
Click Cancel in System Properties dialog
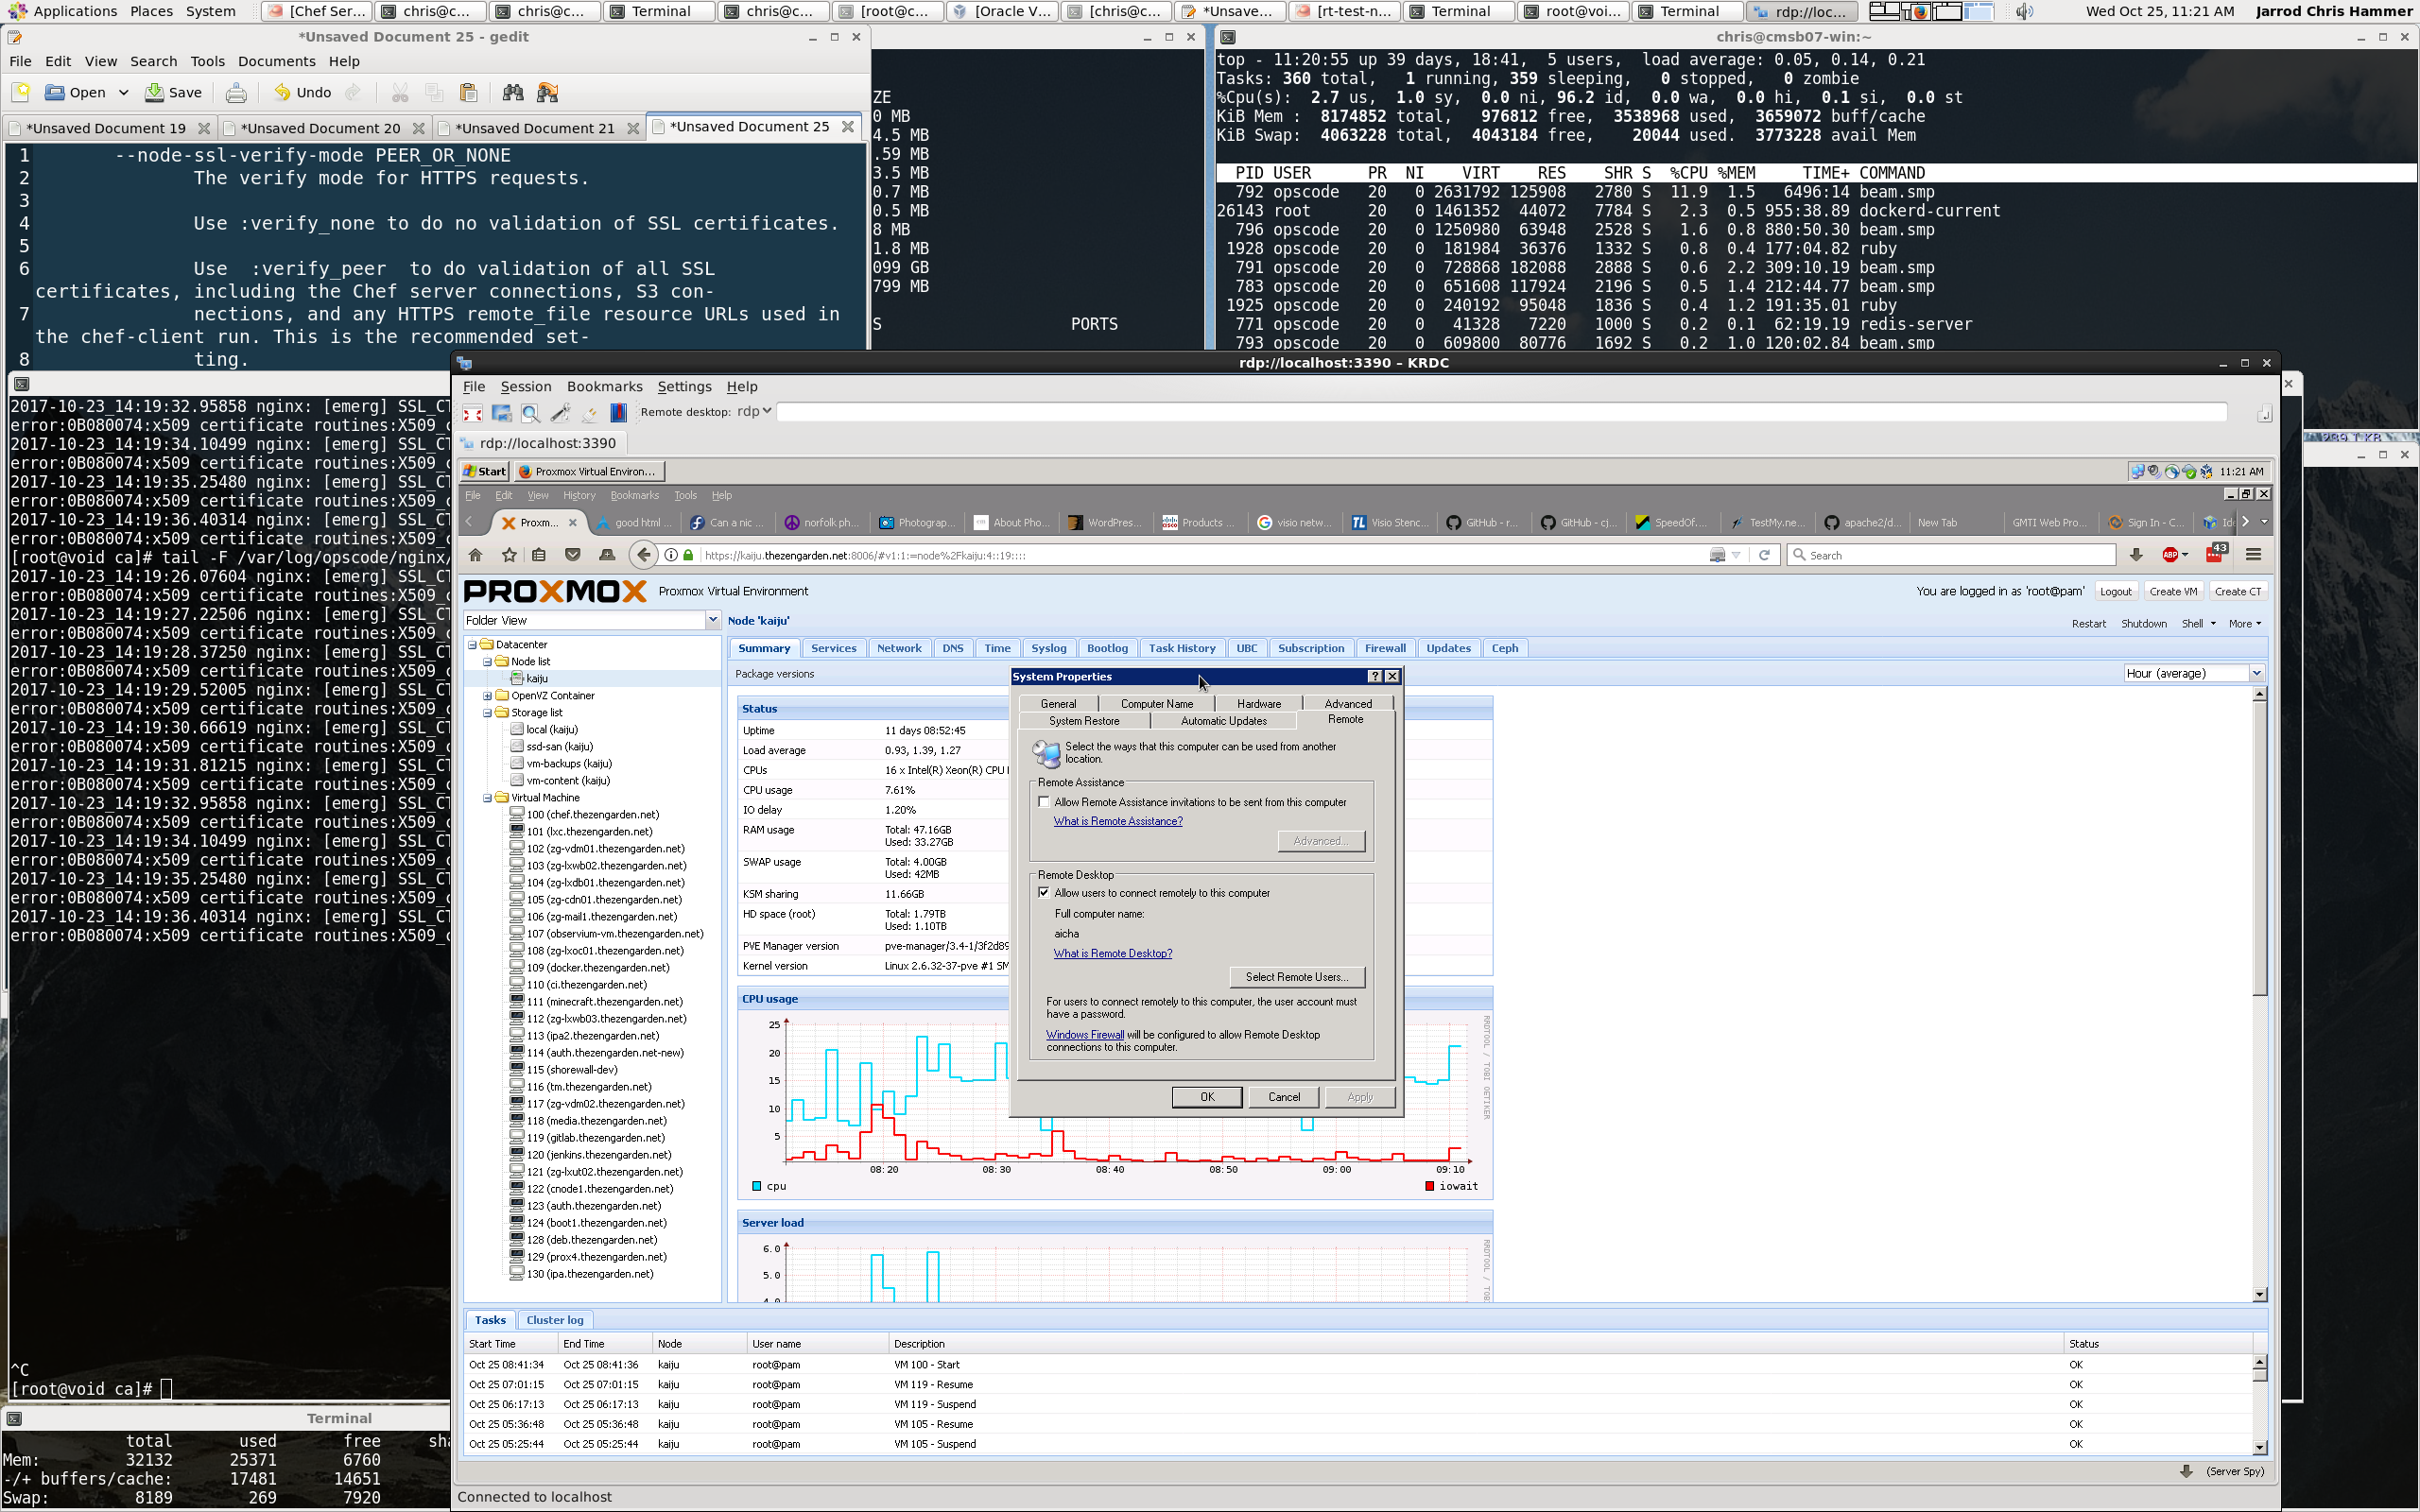point(1283,1097)
